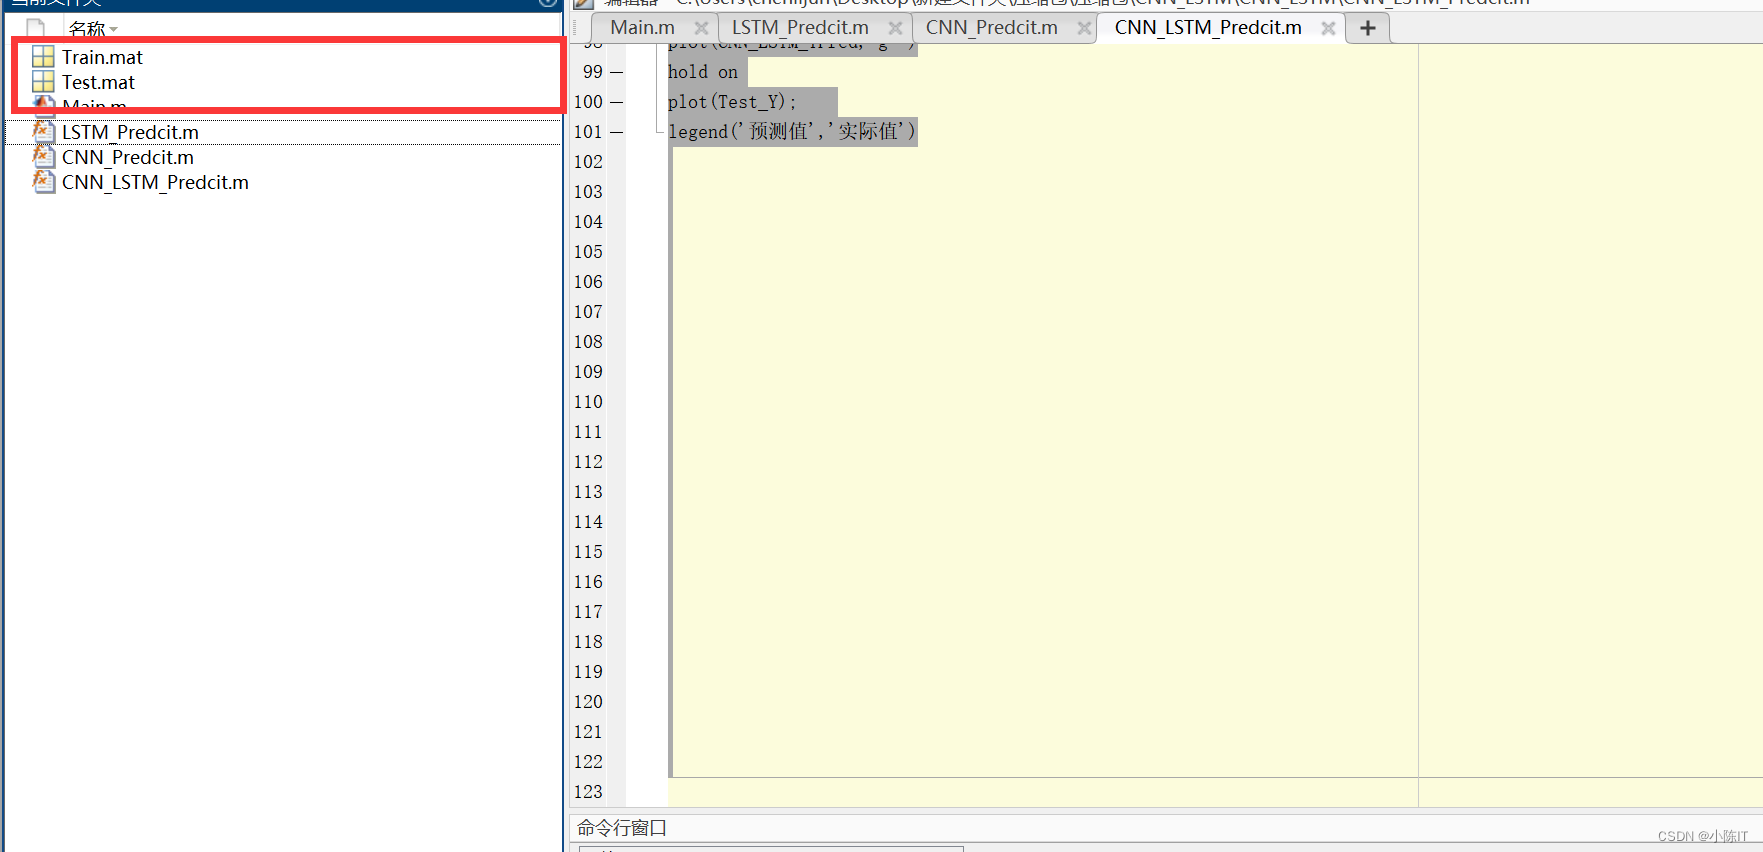1763x852 pixels.
Task: Select LSTM_Predcit.m in the current folder
Action: pos(130,132)
